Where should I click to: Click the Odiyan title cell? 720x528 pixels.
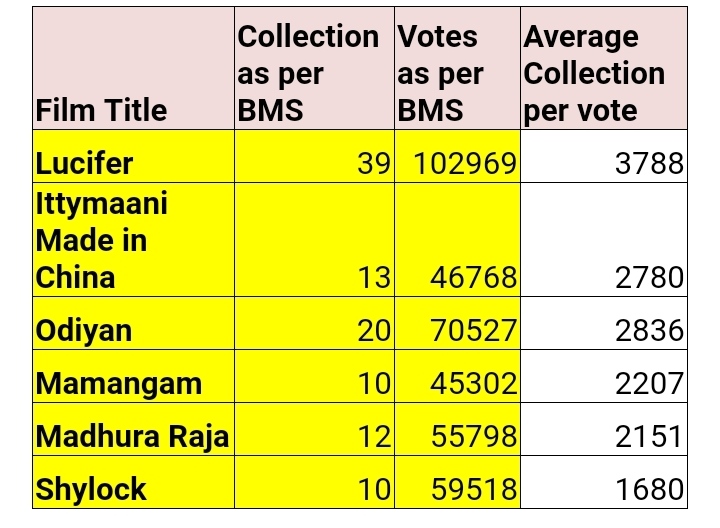tap(134, 323)
